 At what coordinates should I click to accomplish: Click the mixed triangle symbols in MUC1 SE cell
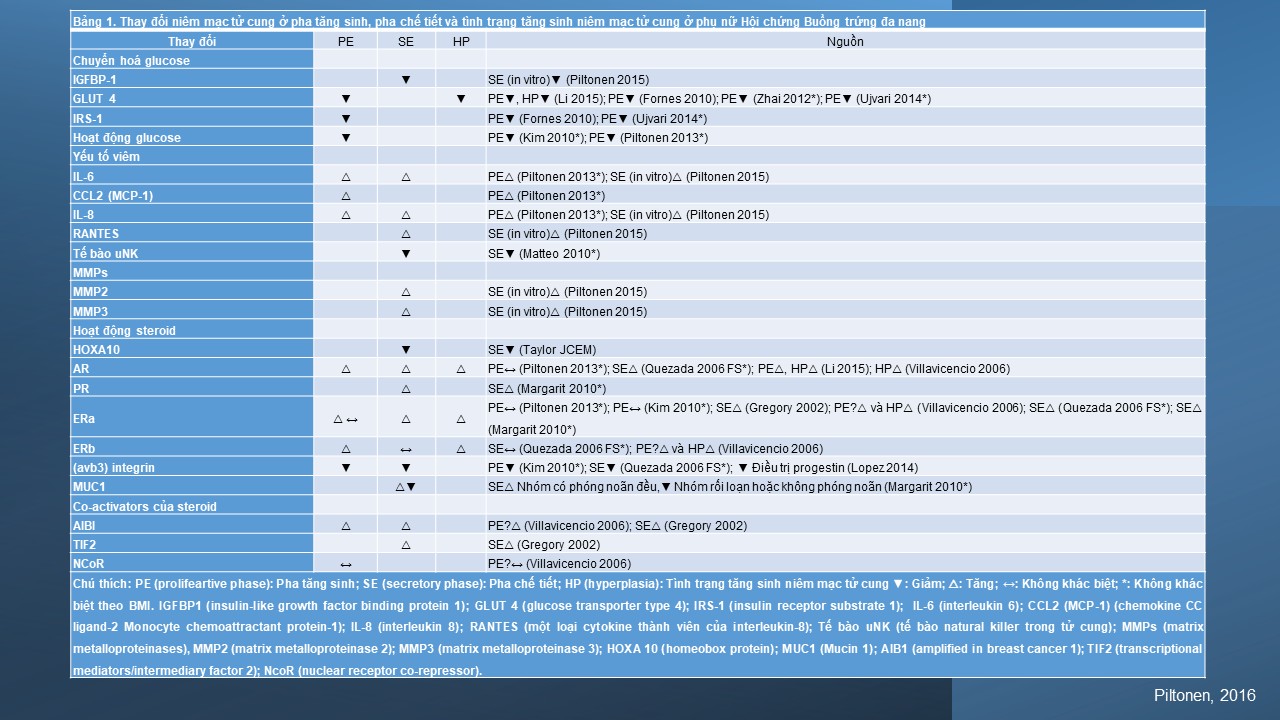click(406, 487)
